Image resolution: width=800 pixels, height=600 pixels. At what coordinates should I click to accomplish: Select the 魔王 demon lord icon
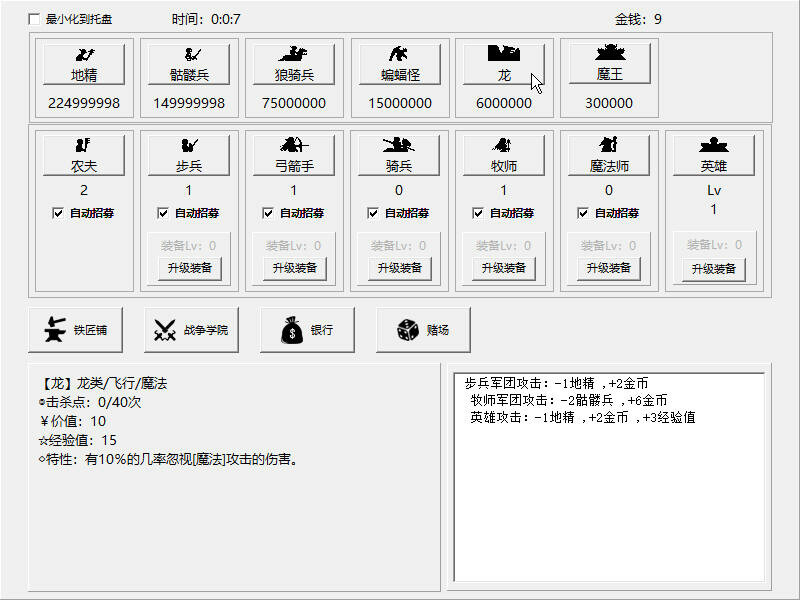(x=609, y=62)
